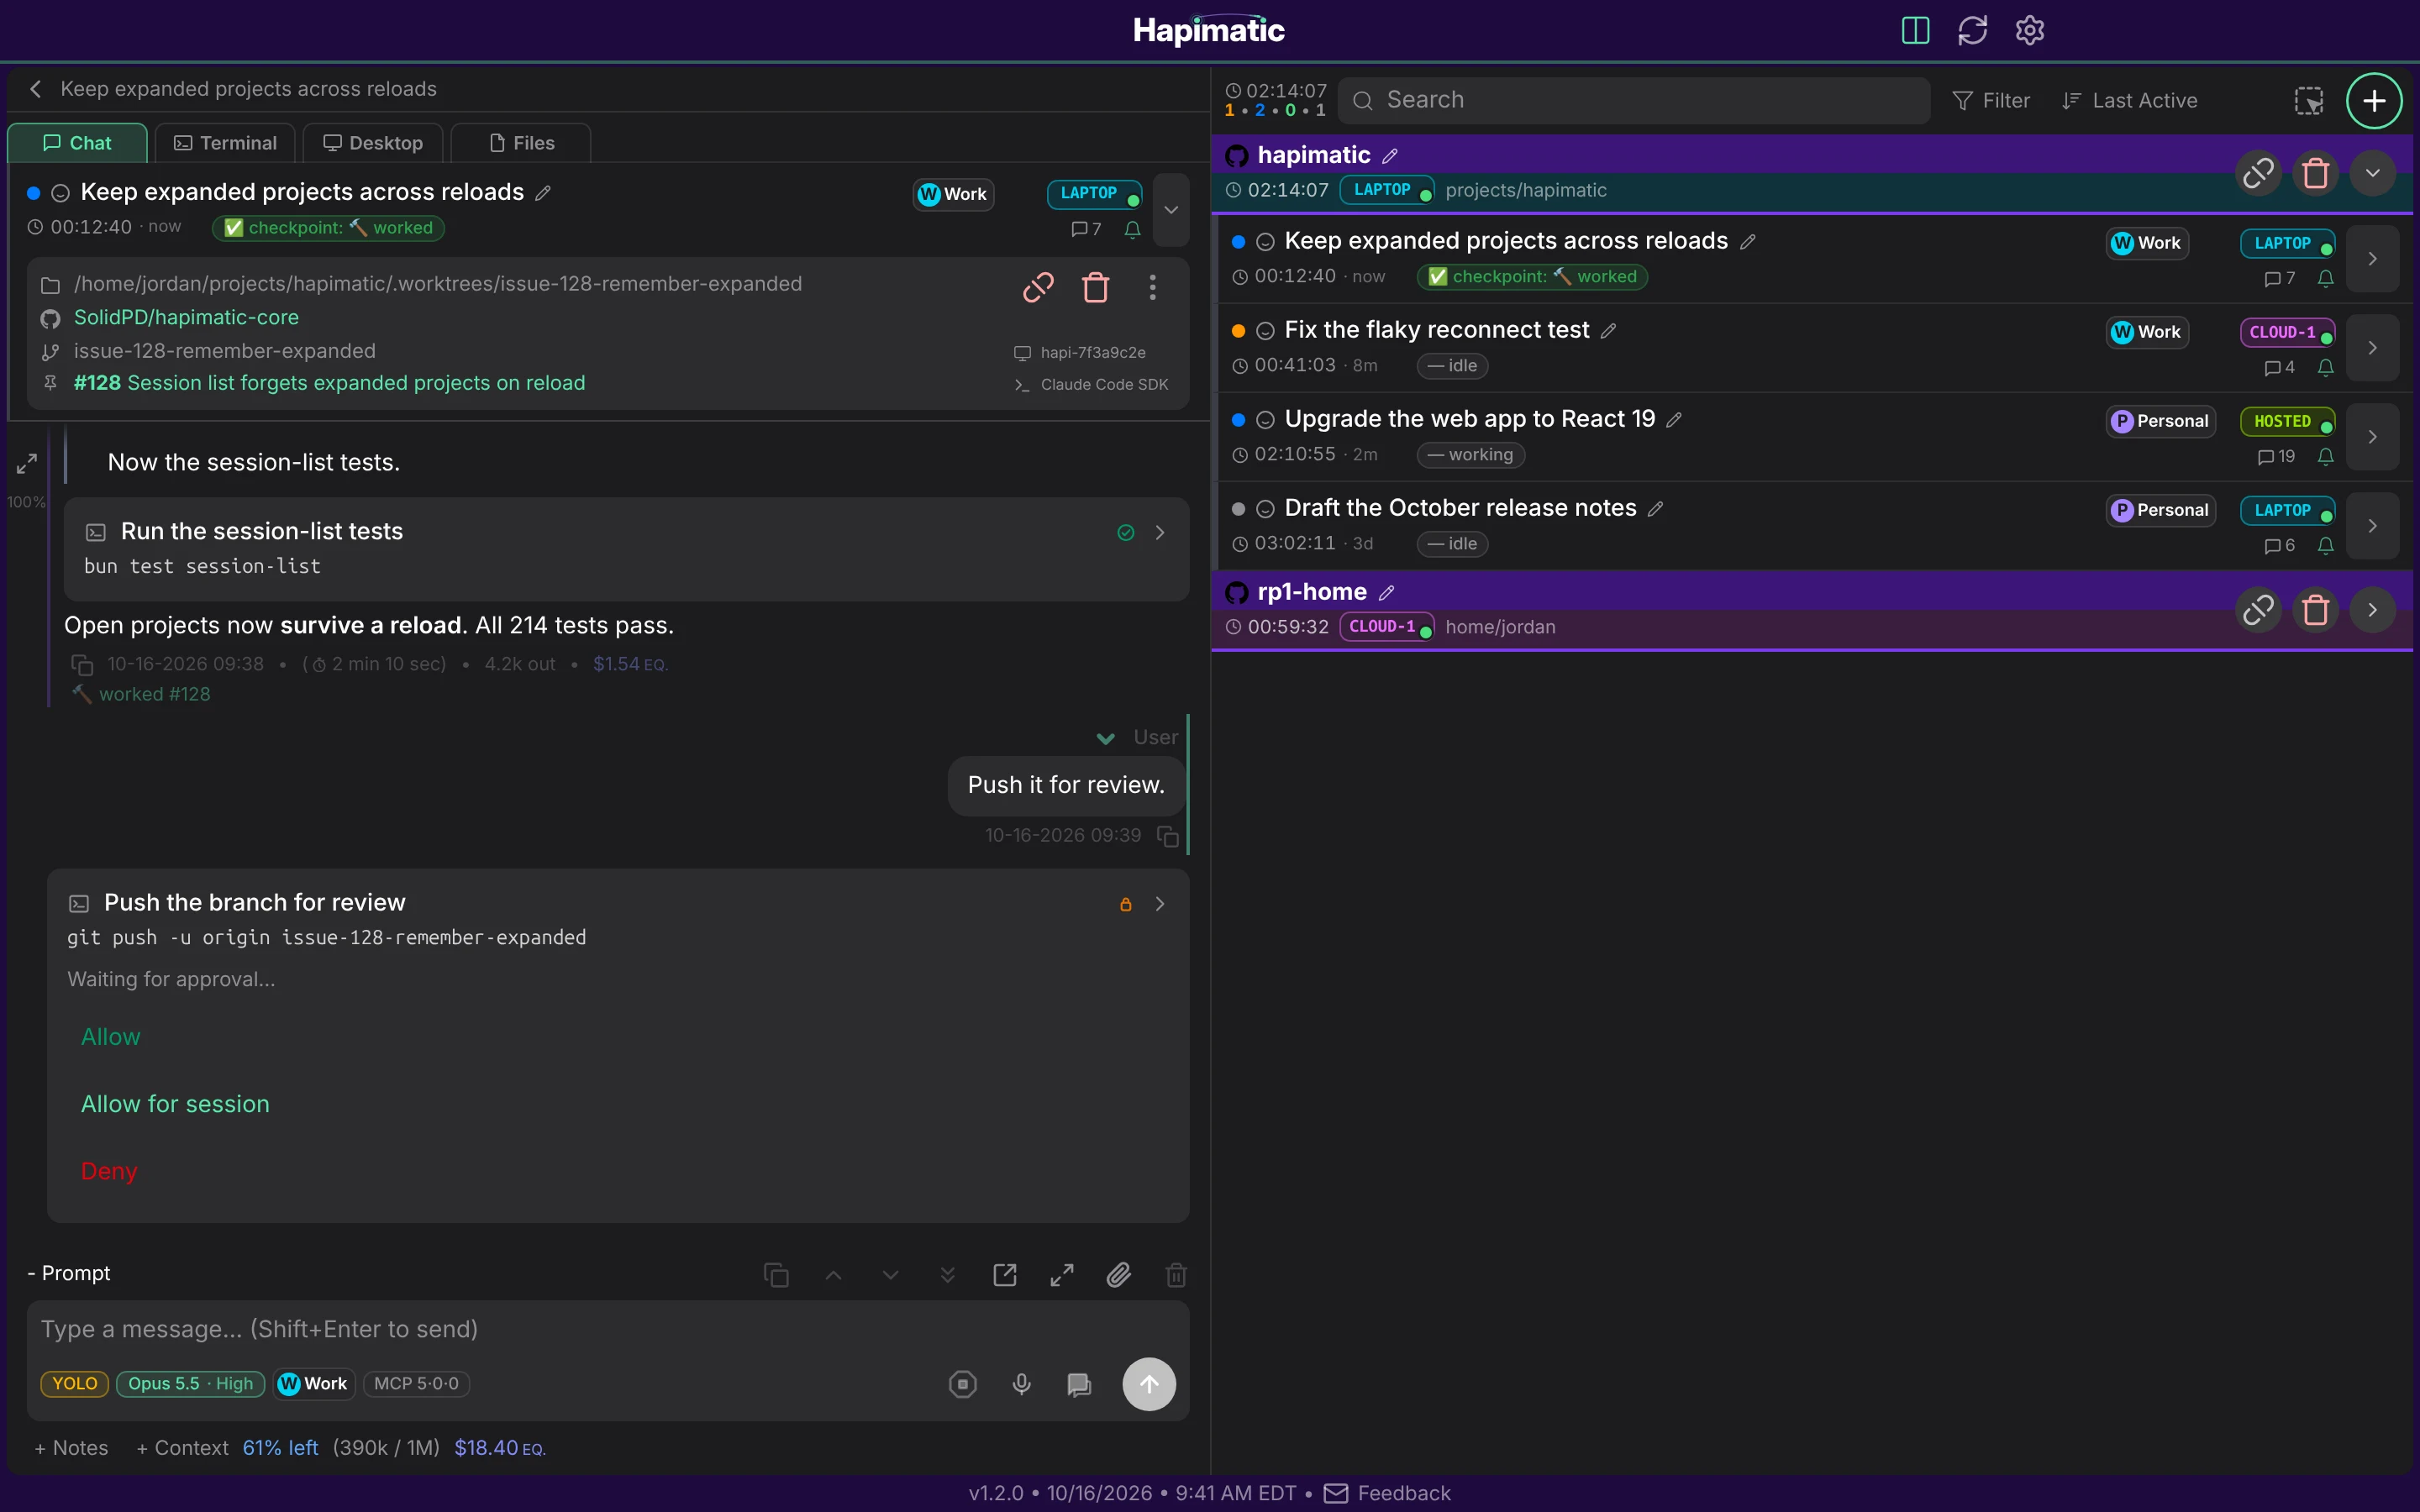This screenshot has width=2420, height=1512.
Task: Click the stop session button icon
Action: pos(962,1384)
